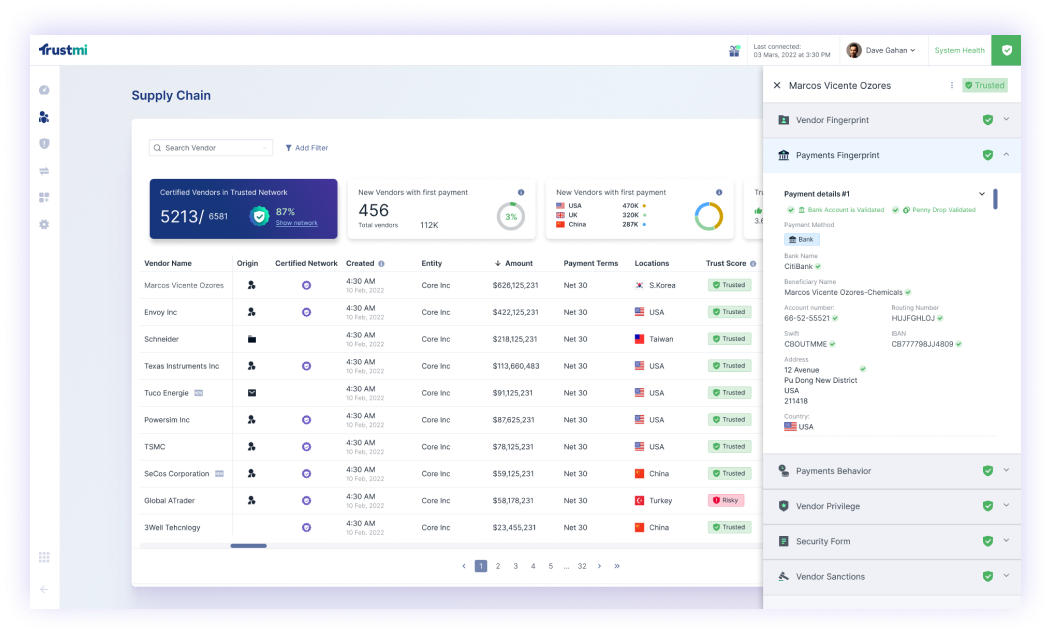The height and width of the screenshot is (634, 1051).
Task: Expand the Vendor Privilege section
Action: point(1006,505)
